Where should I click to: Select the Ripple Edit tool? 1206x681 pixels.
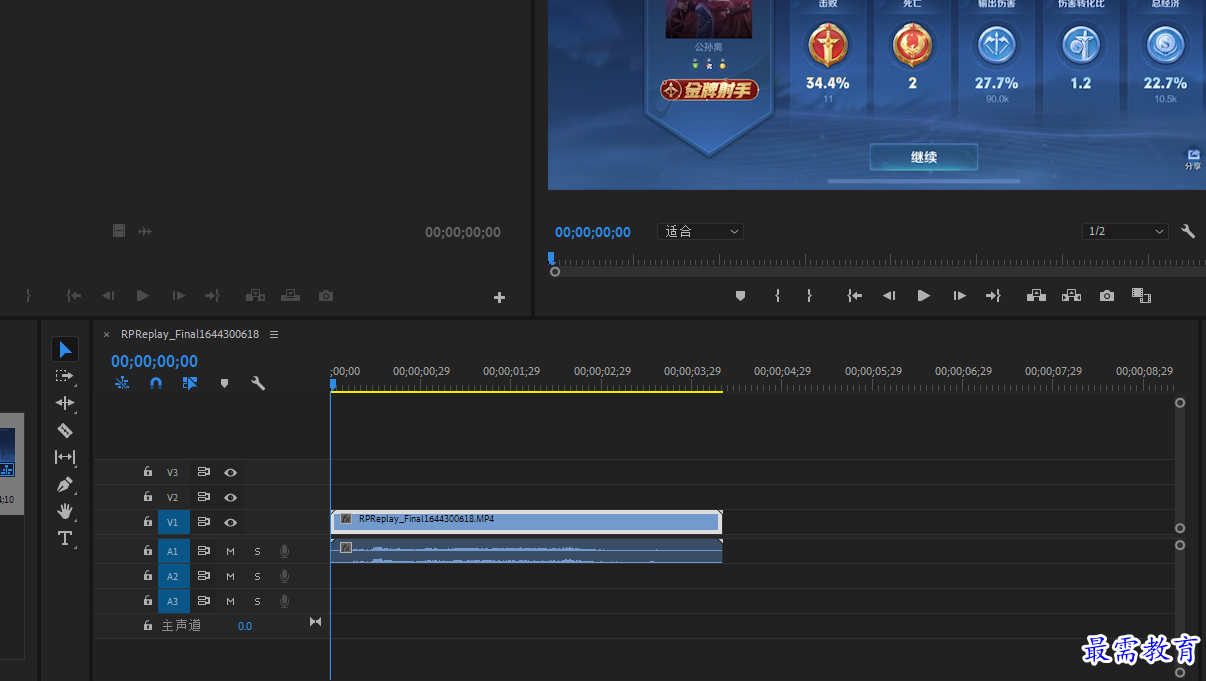[65, 403]
